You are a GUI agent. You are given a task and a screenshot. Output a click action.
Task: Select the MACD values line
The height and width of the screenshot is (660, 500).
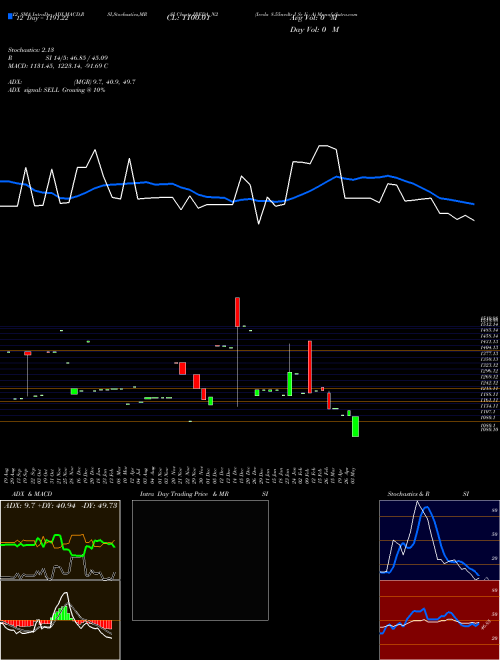point(58,66)
